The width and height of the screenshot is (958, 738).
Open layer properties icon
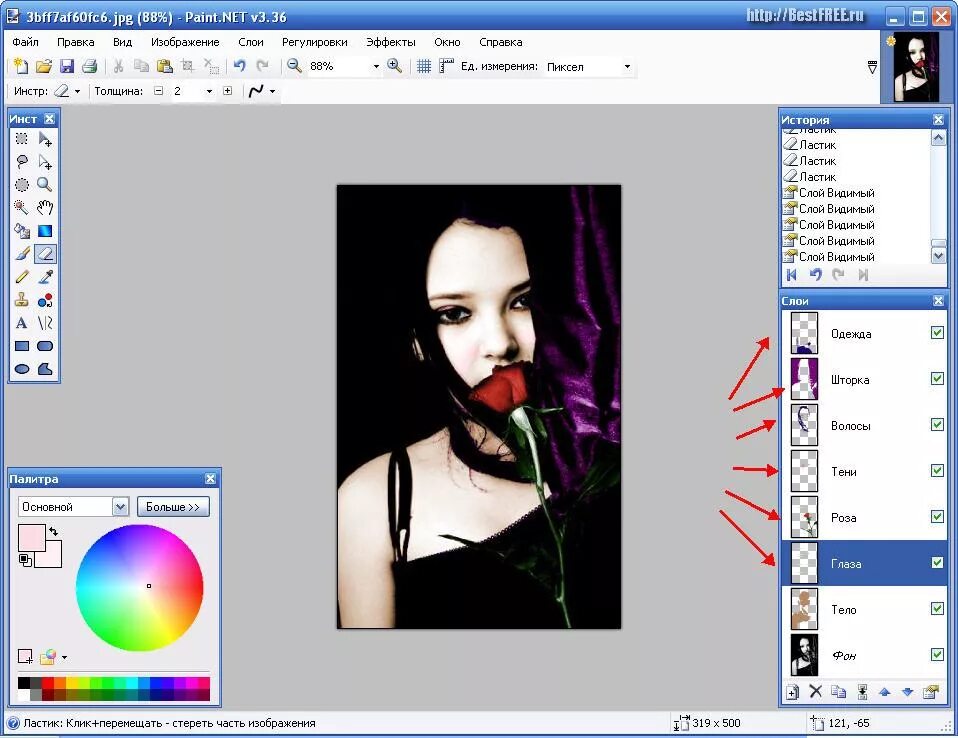click(x=931, y=692)
